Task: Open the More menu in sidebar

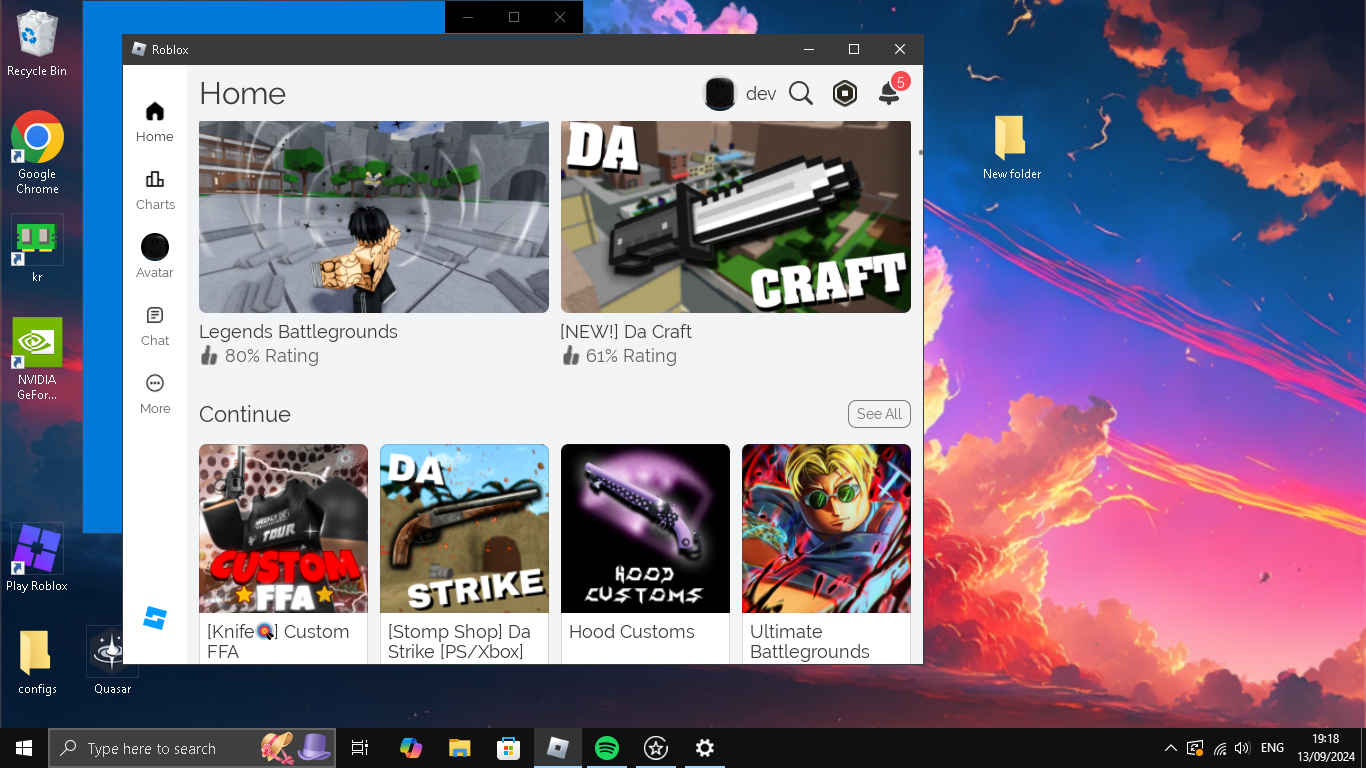Action: [x=155, y=394]
